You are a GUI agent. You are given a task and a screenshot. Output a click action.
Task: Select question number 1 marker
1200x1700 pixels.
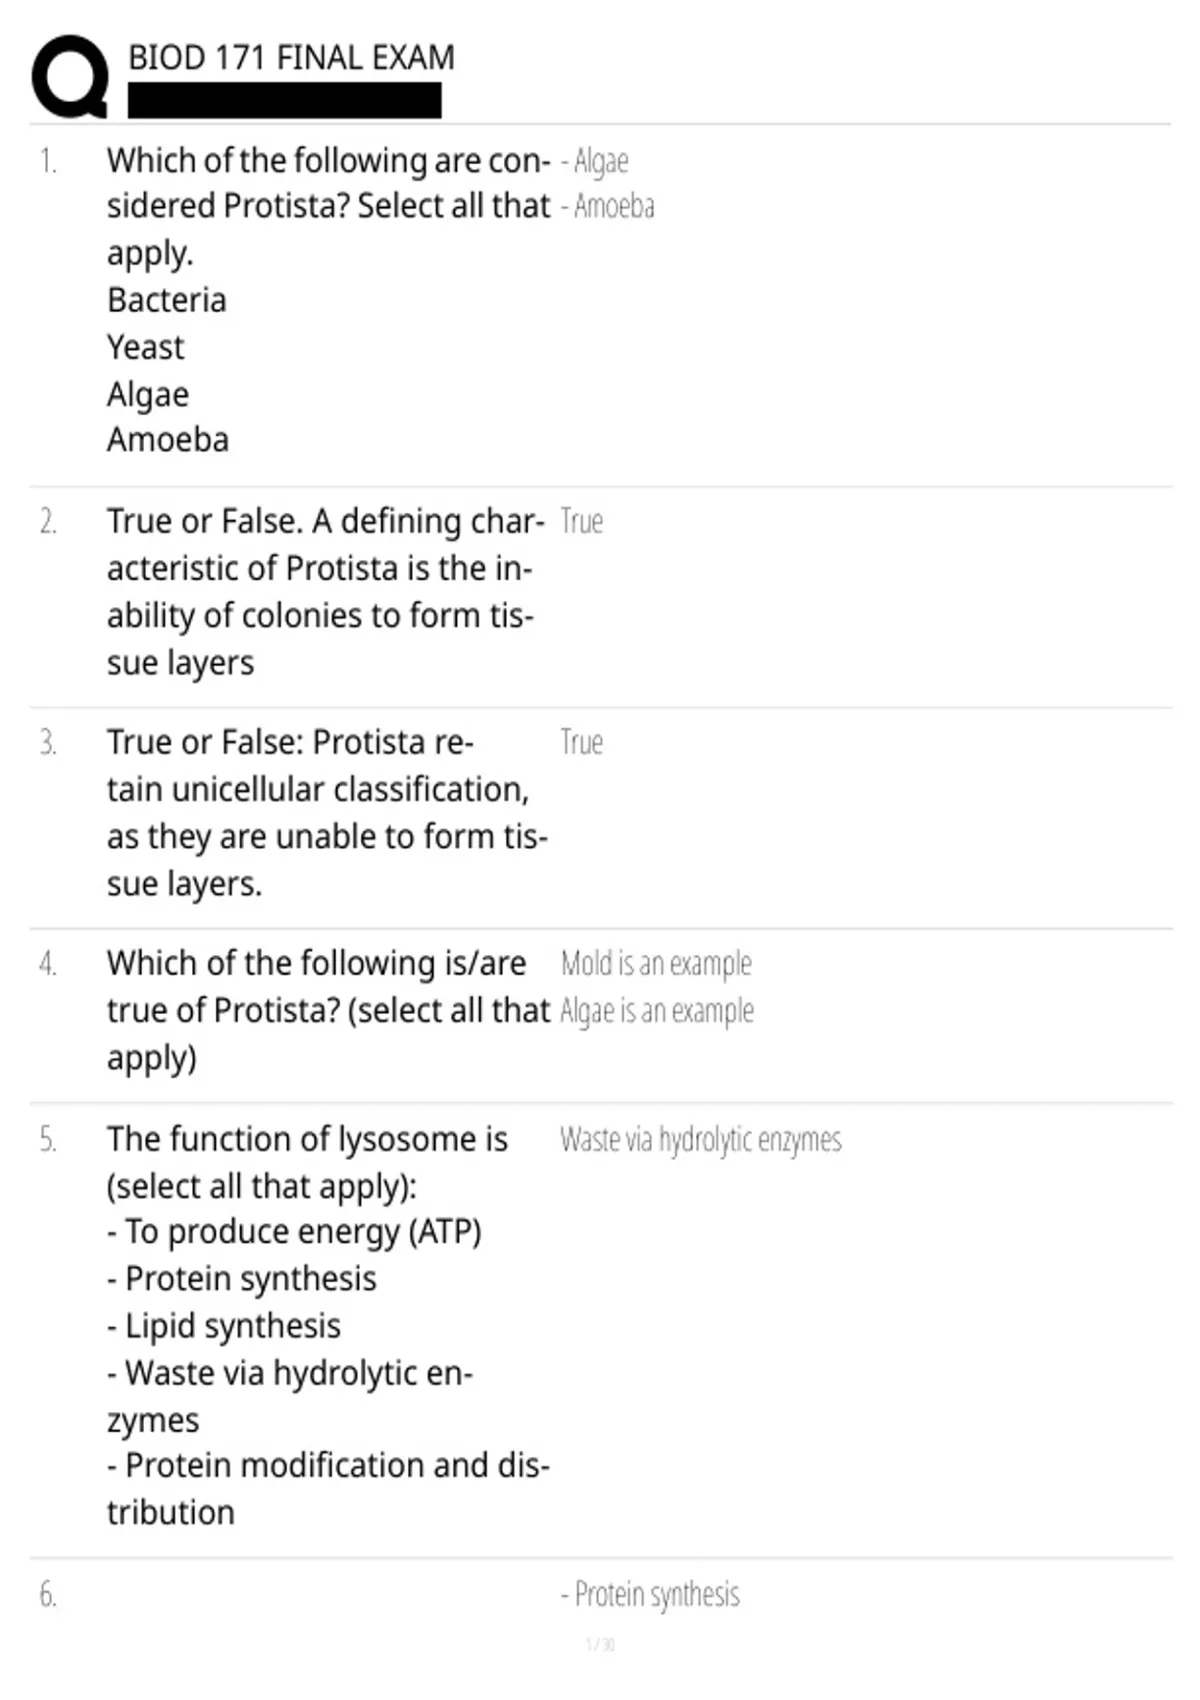point(48,161)
